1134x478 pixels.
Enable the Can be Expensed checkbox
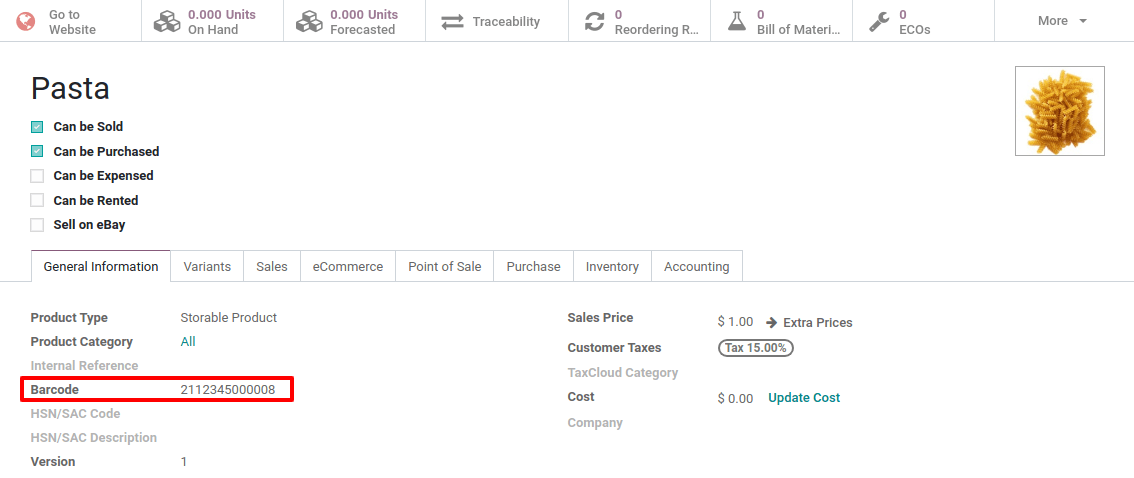click(x=37, y=176)
